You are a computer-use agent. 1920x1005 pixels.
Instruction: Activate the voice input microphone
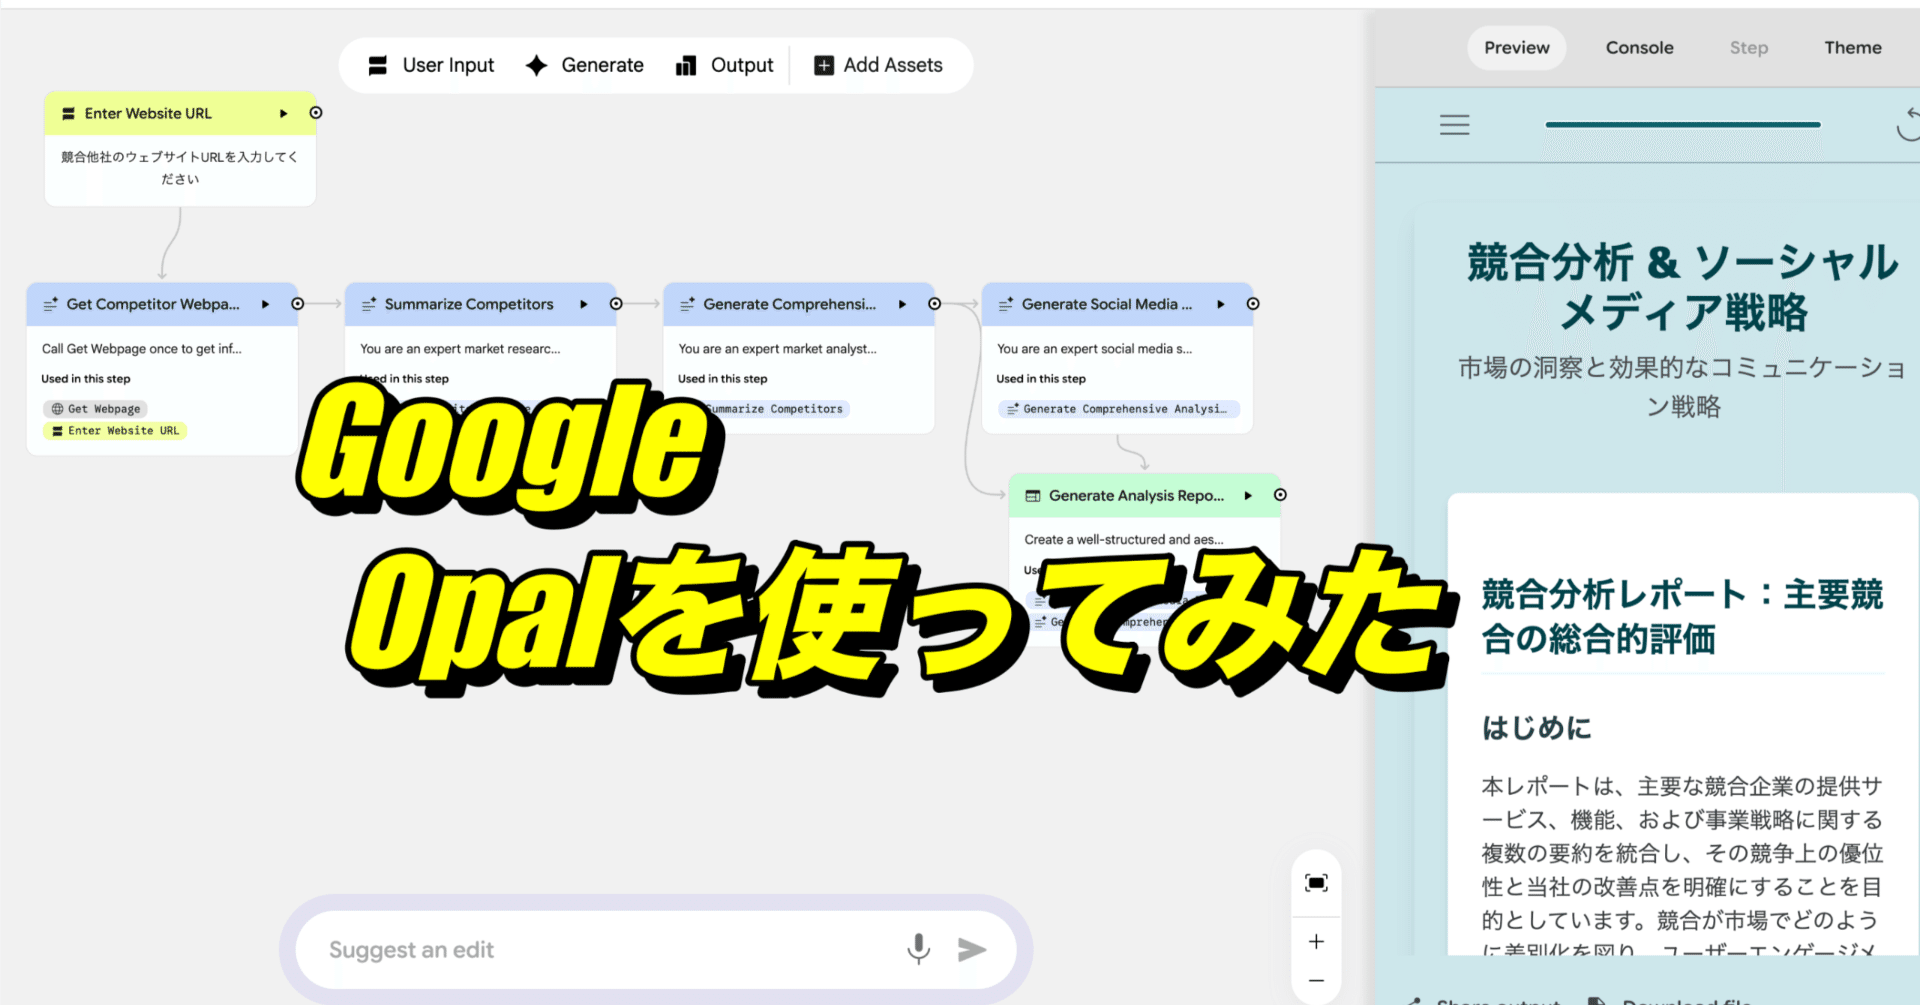pyautogui.click(x=918, y=949)
